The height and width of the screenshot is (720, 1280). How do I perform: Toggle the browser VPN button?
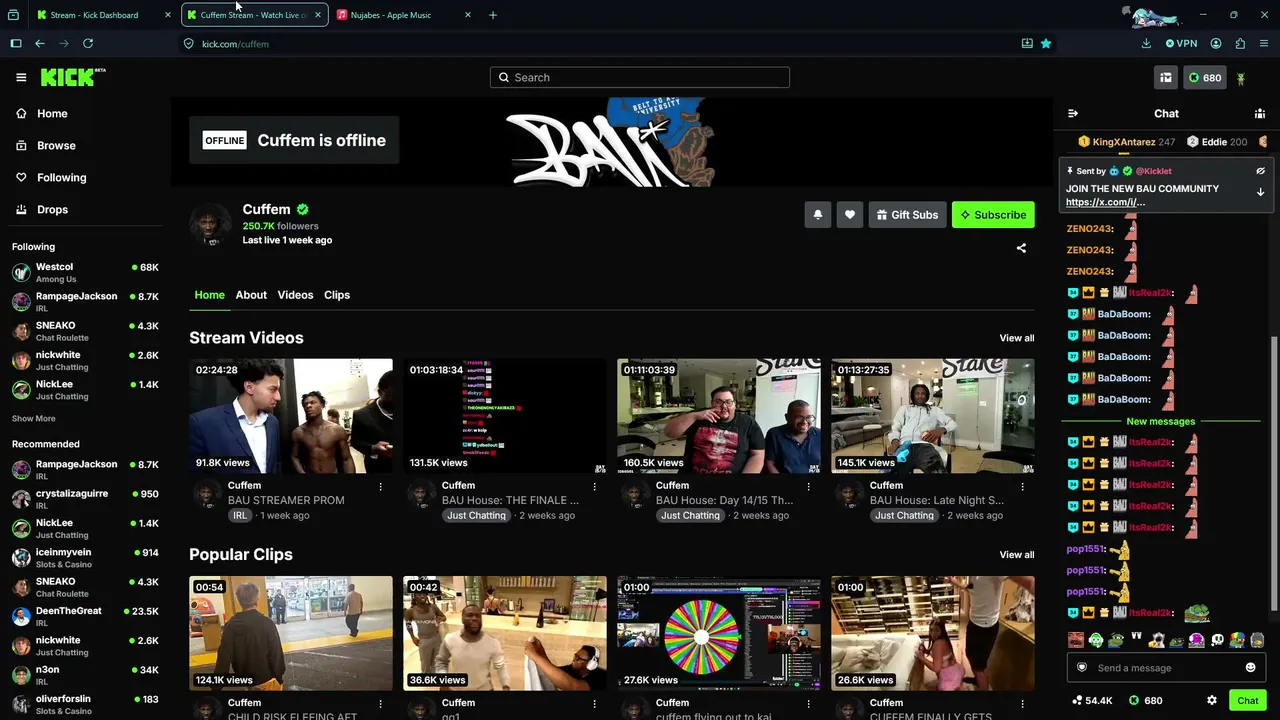point(1181,43)
